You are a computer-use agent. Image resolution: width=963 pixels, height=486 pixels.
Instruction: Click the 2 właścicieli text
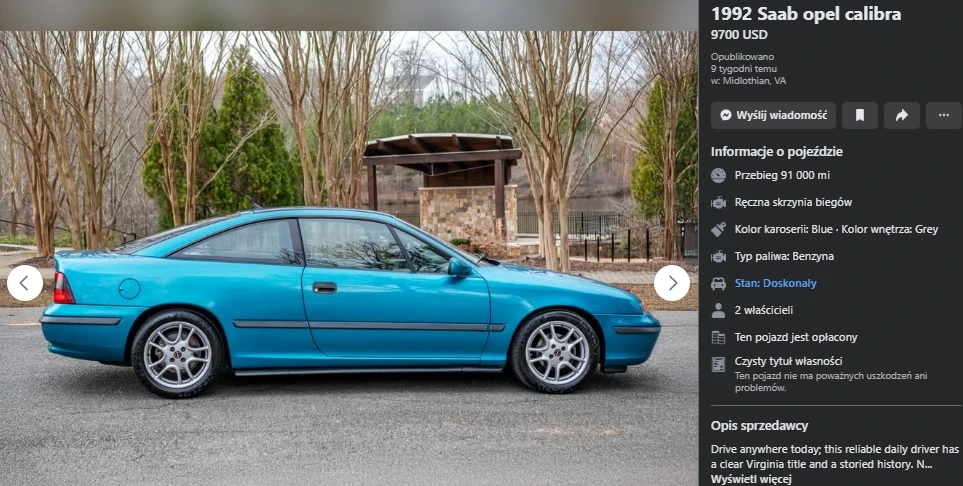763,310
